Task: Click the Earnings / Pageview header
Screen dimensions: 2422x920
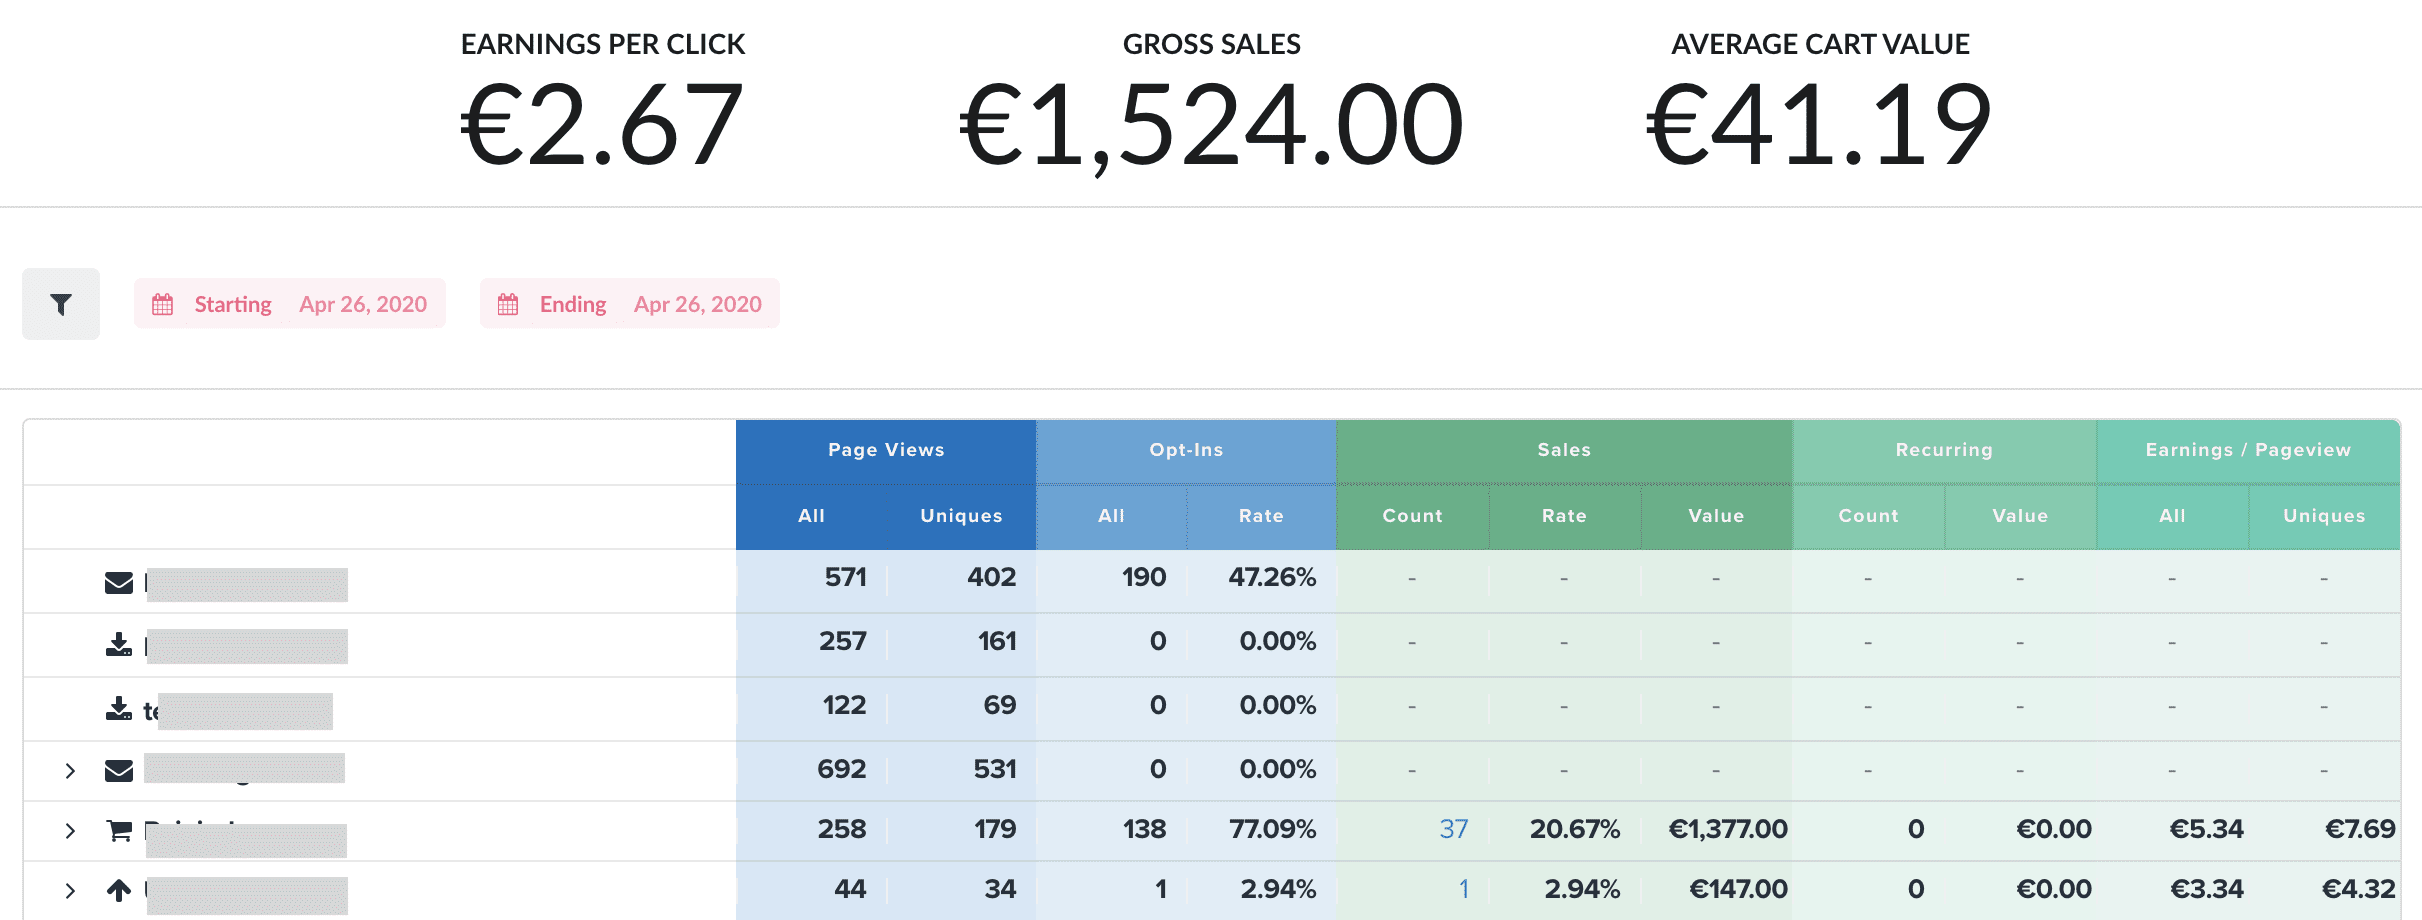Action: 2248,450
